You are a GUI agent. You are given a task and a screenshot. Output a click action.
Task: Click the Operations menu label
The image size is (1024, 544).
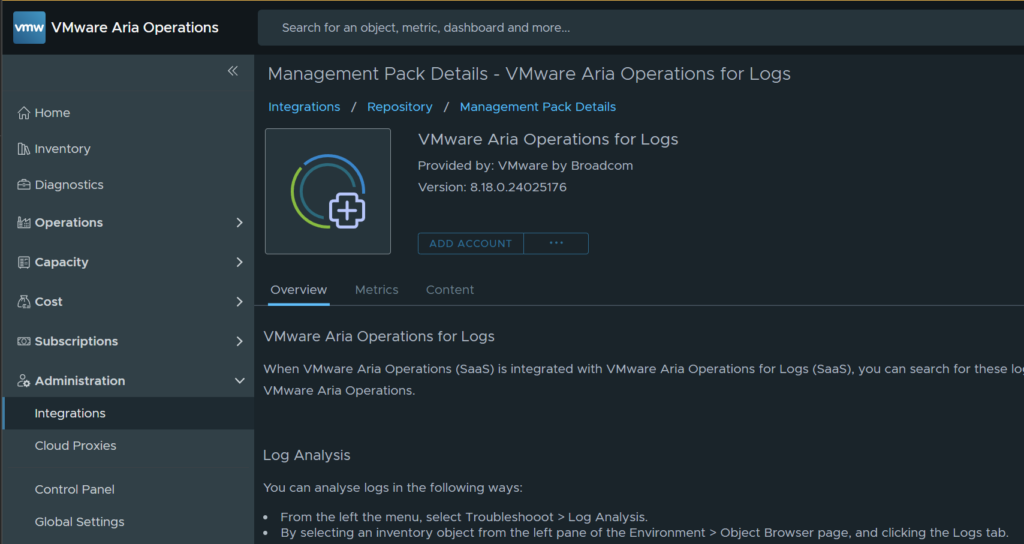point(69,223)
